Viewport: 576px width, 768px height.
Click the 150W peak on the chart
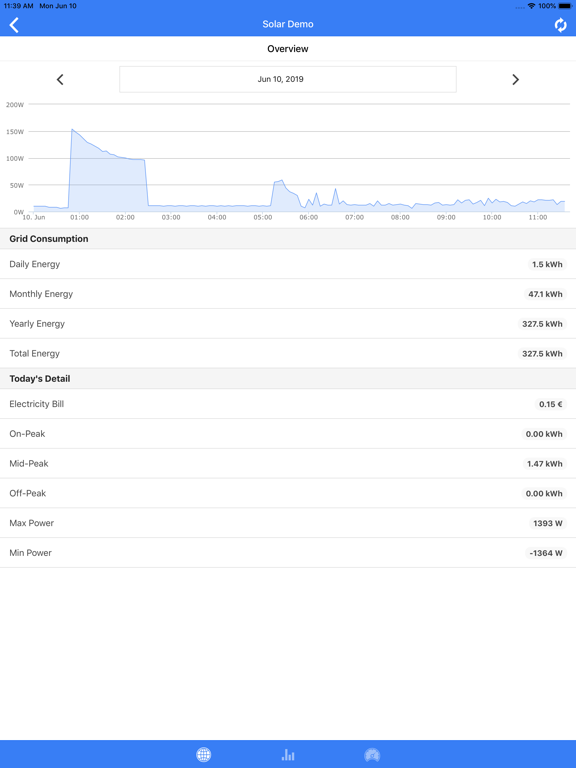click(x=72, y=130)
